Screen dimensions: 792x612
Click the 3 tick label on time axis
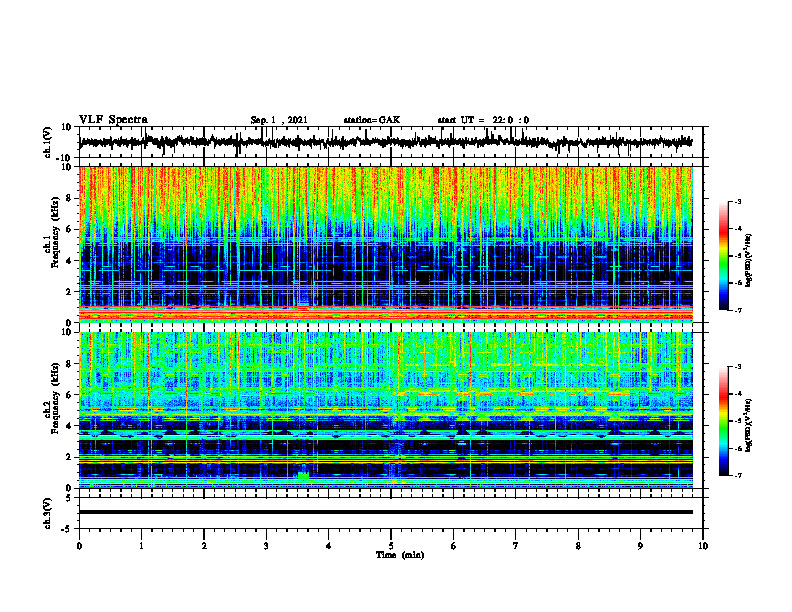click(266, 546)
